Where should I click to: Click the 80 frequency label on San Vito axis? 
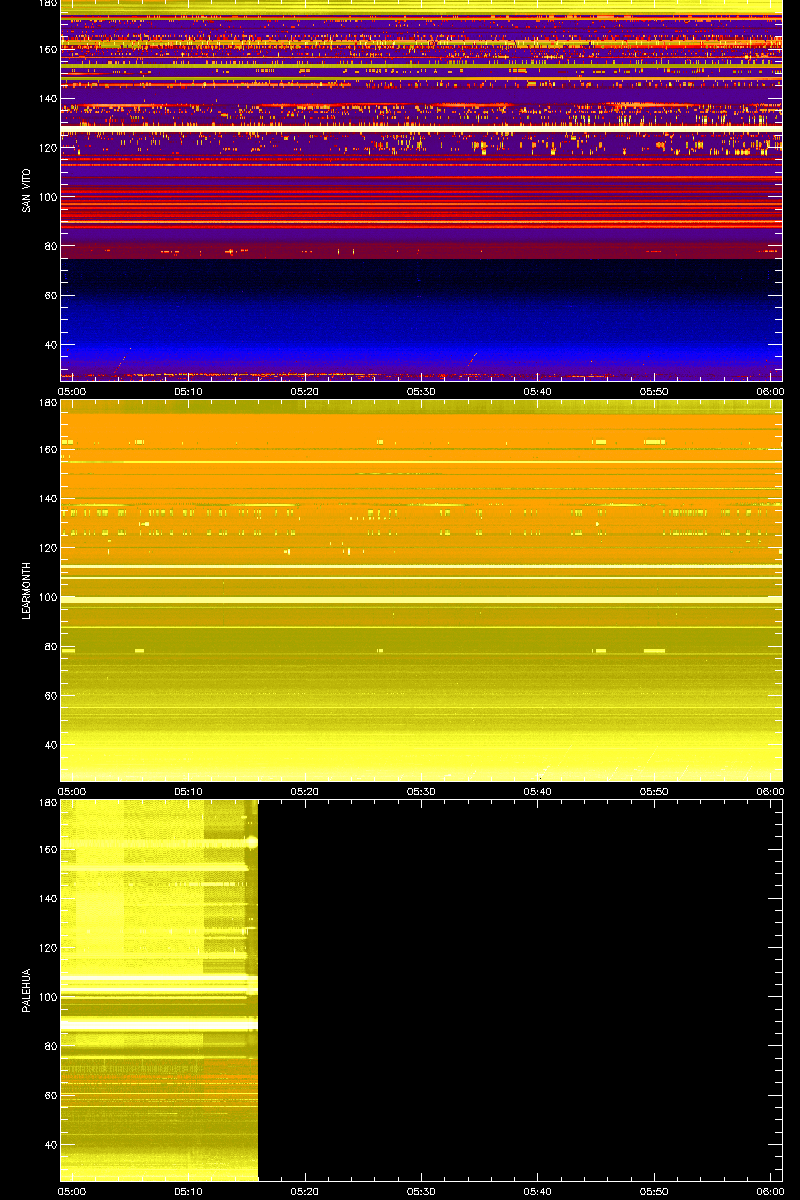(49, 246)
